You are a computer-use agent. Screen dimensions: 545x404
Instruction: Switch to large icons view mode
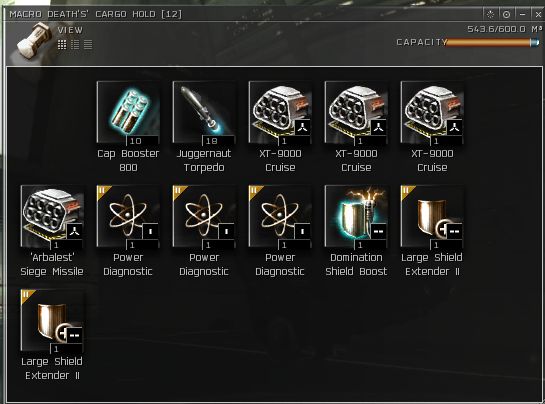click(62, 45)
